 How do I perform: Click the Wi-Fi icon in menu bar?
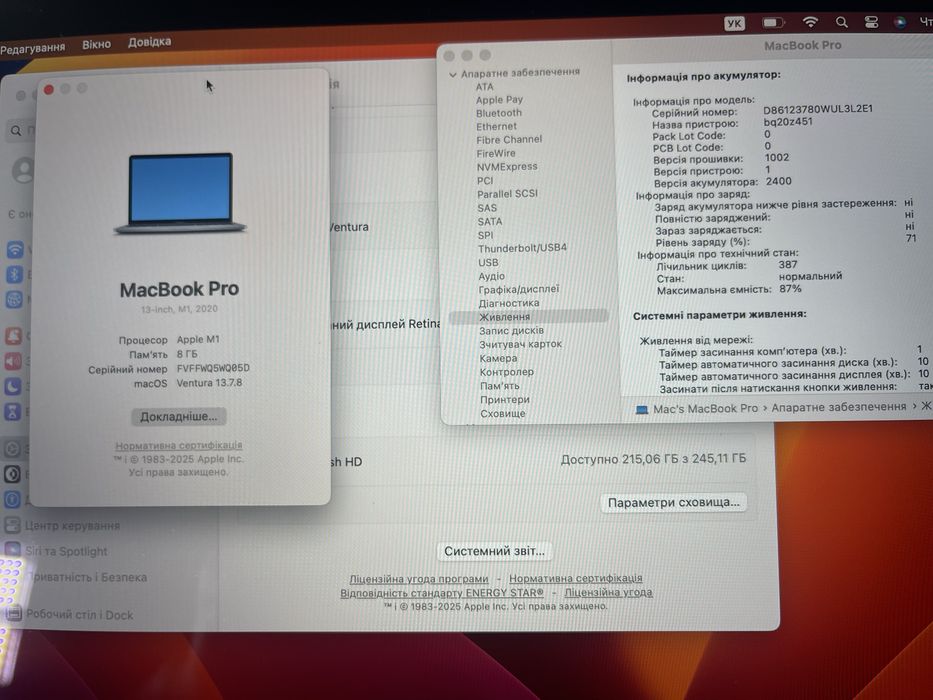coord(810,22)
